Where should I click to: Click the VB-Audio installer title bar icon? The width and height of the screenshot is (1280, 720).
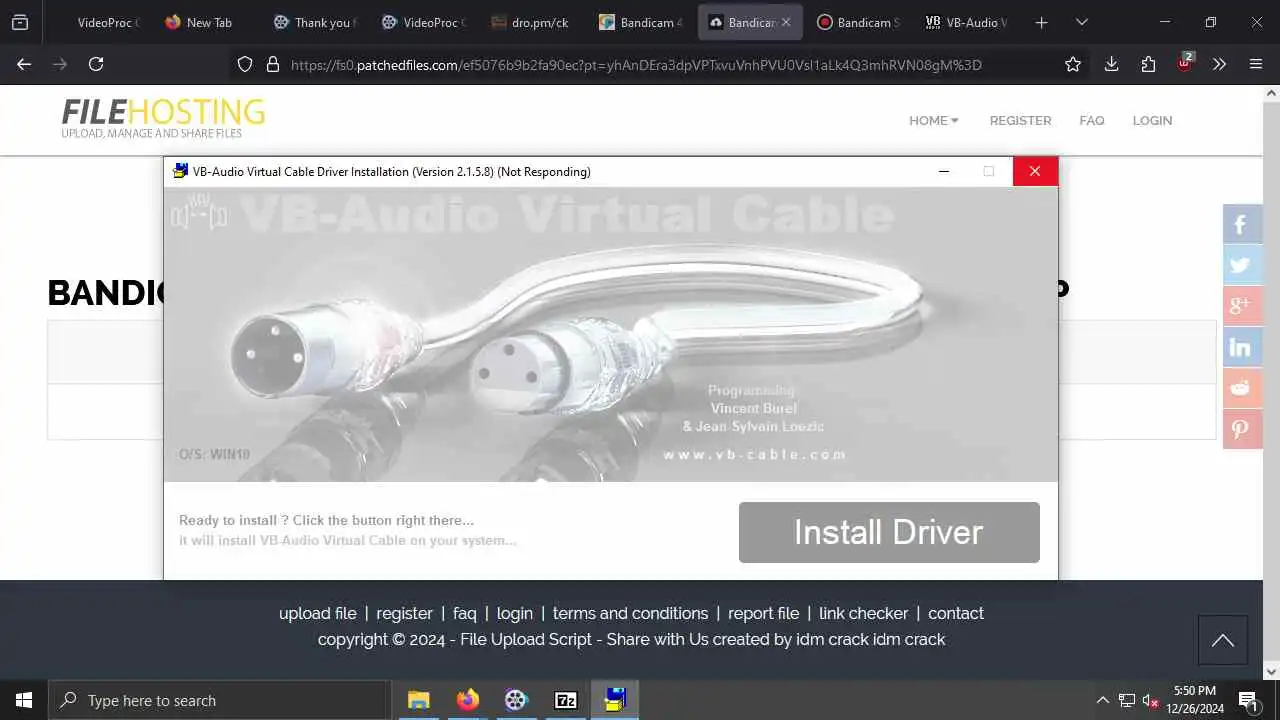click(180, 171)
